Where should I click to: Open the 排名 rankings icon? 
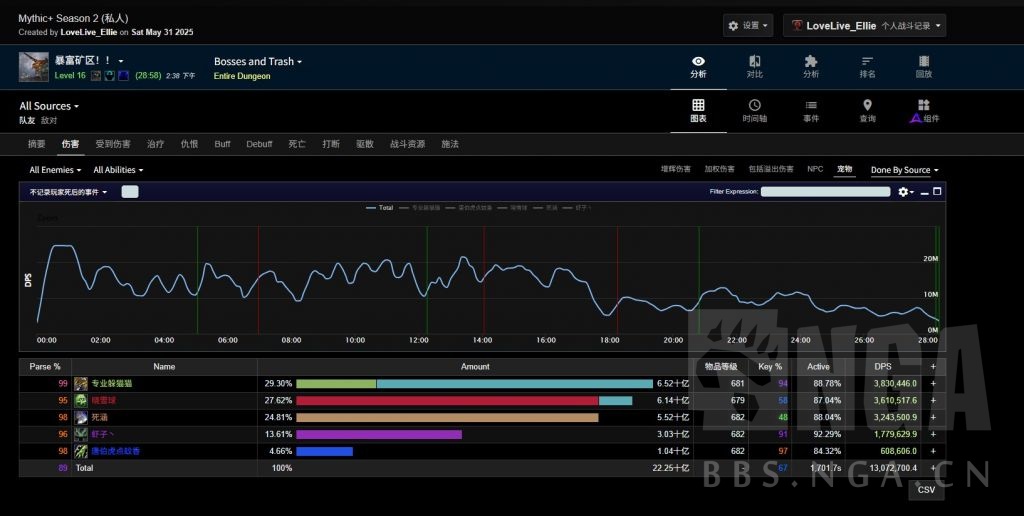[x=867, y=66]
